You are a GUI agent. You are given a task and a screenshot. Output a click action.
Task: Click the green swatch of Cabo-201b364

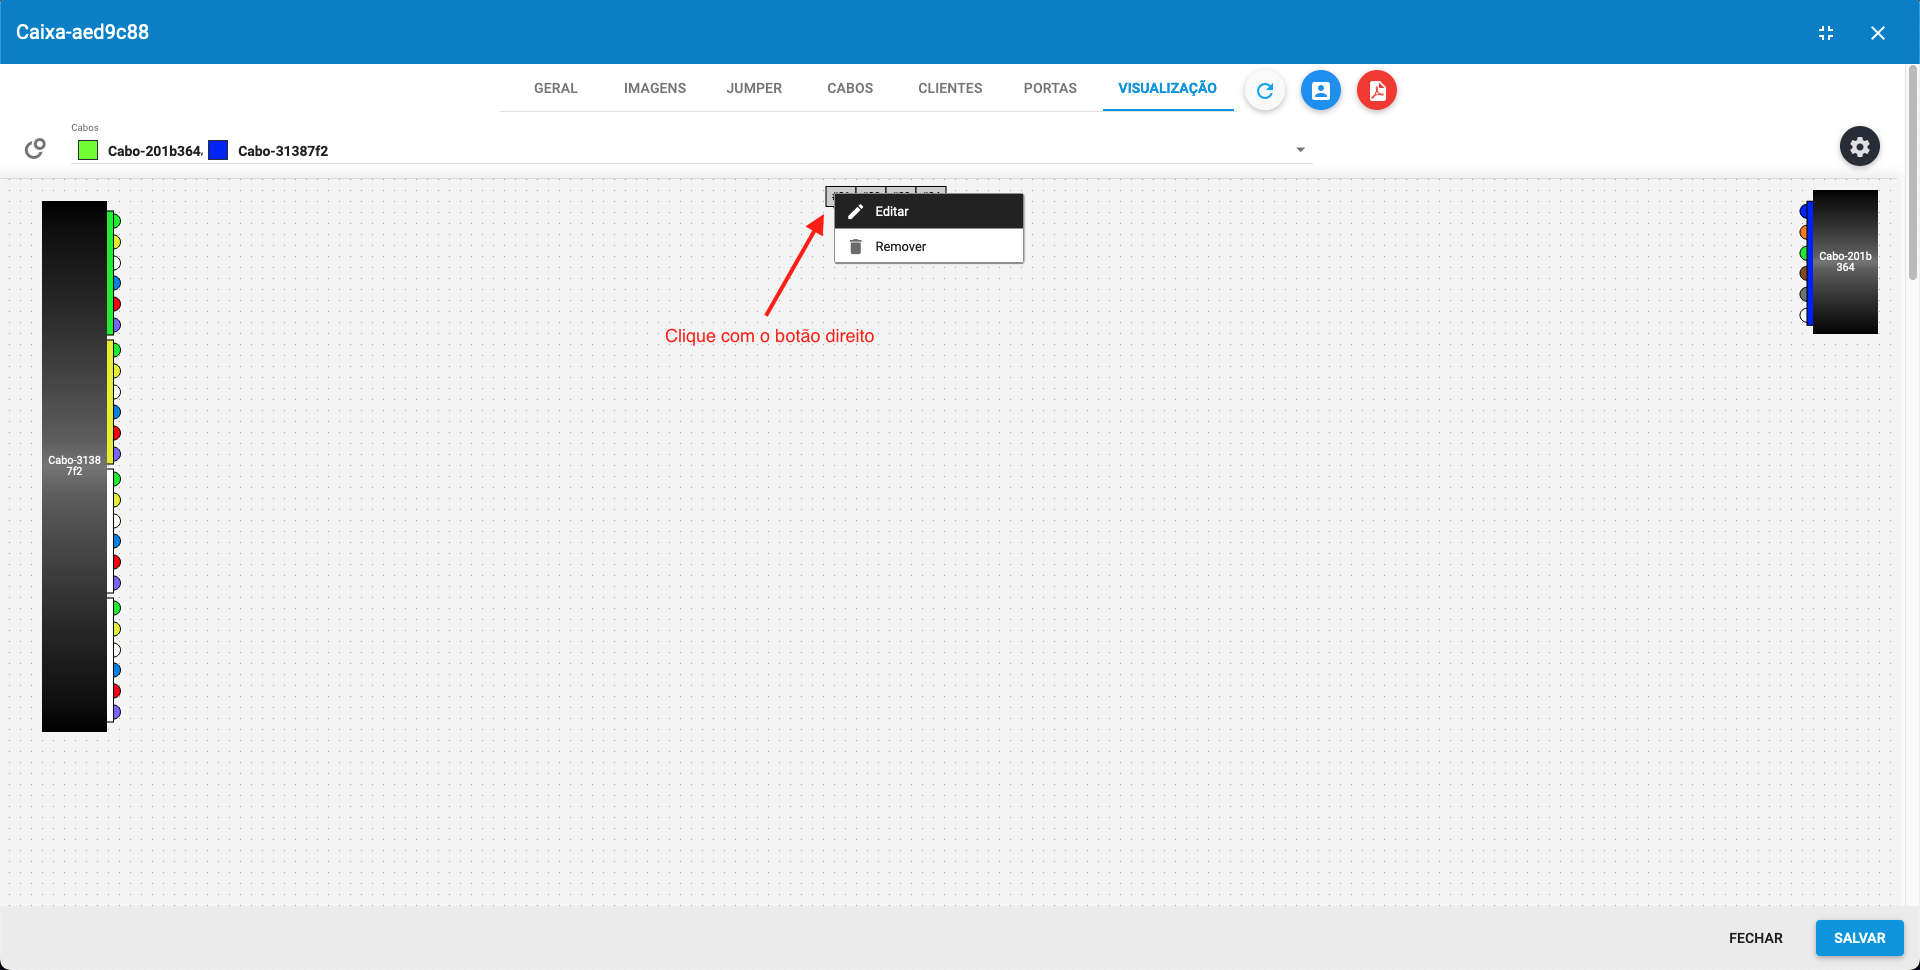pos(88,150)
